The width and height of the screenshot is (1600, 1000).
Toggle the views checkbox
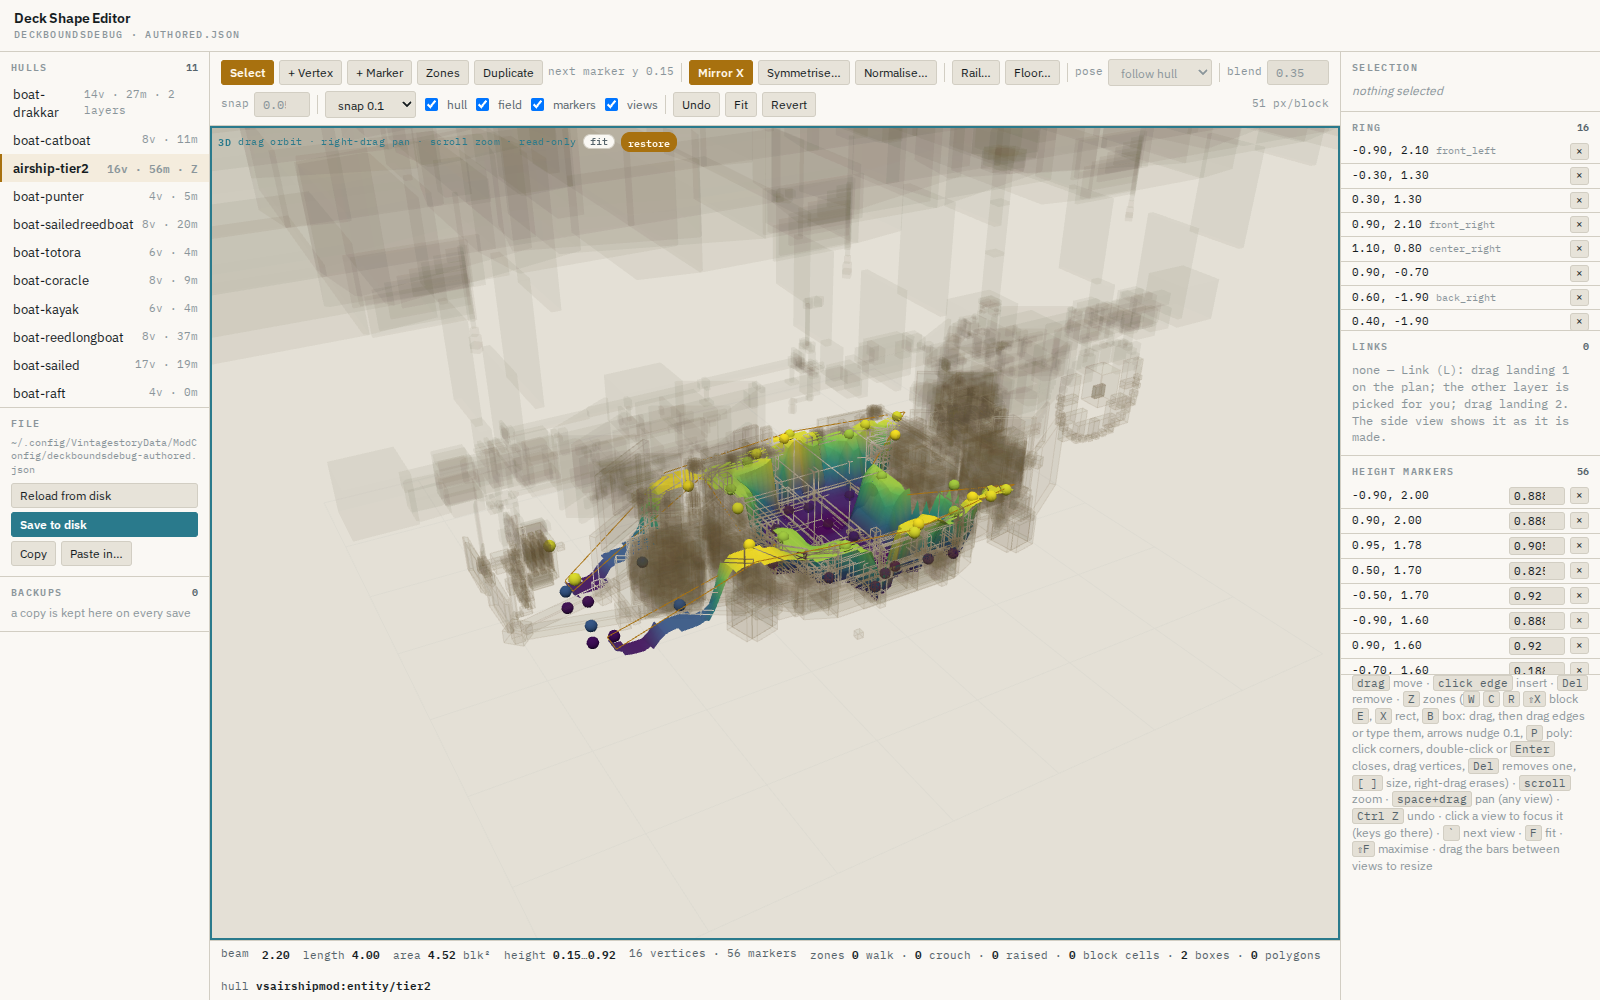coord(612,105)
